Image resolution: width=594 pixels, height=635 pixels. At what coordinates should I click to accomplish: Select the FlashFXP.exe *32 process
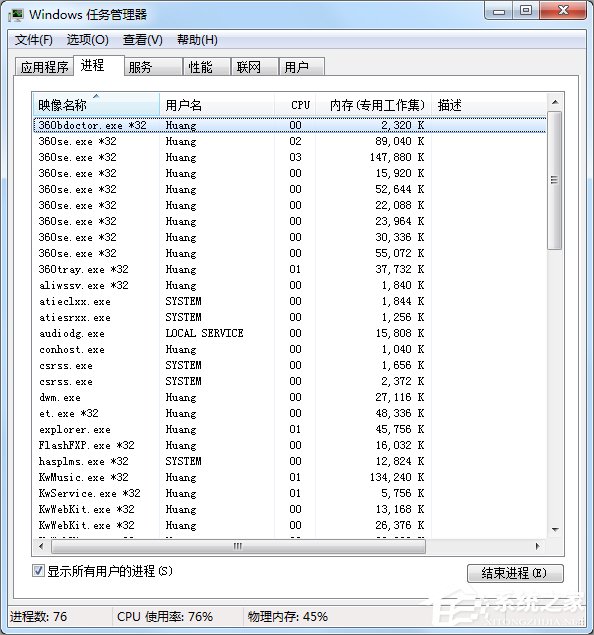tap(290, 445)
